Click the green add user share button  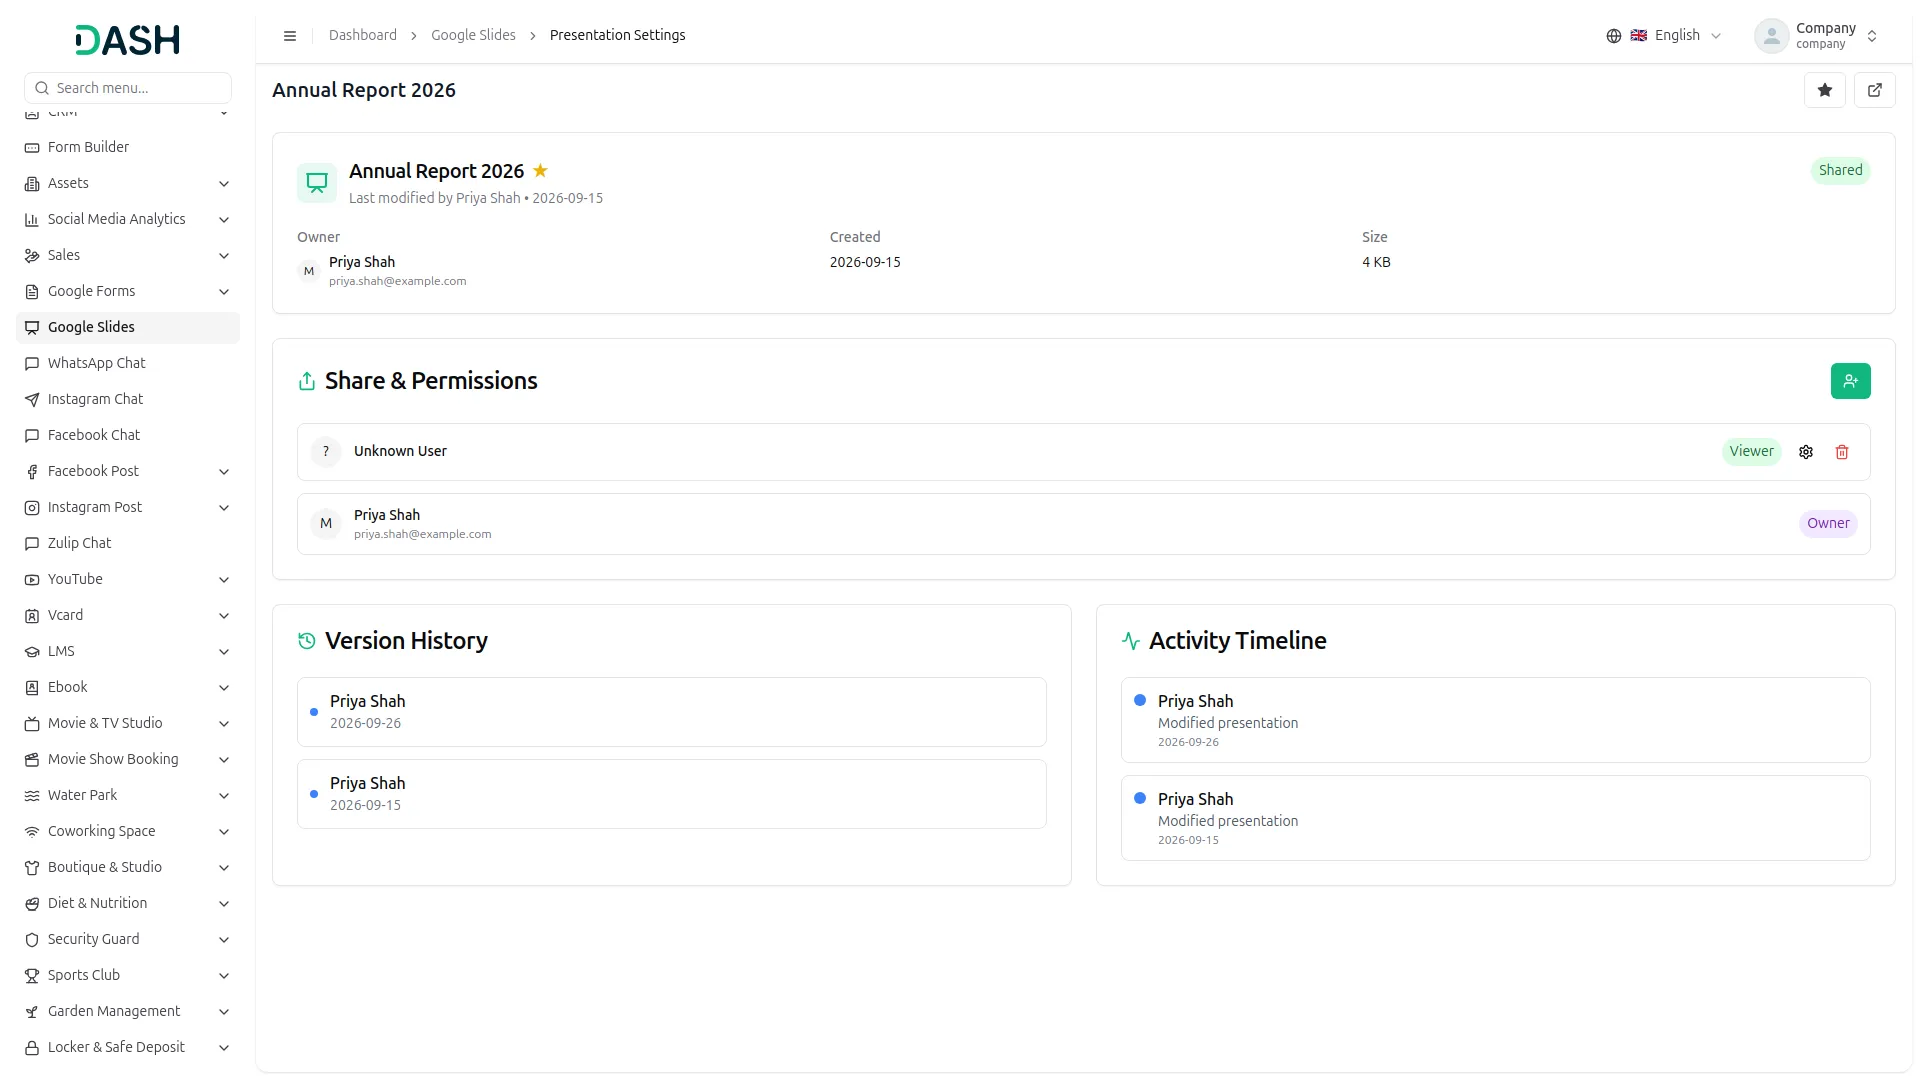tap(1851, 381)
